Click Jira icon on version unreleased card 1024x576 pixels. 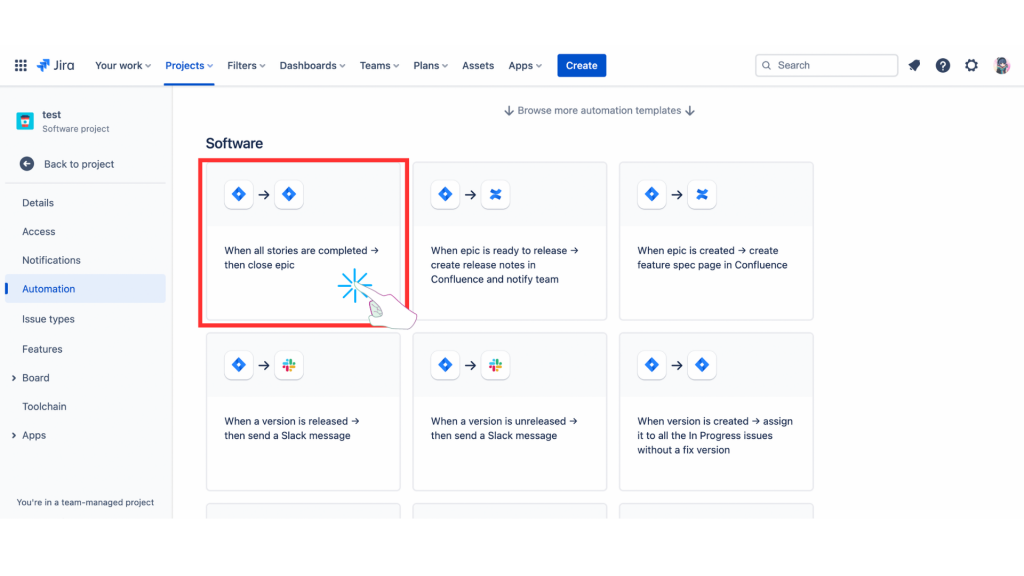coord(445,365)
